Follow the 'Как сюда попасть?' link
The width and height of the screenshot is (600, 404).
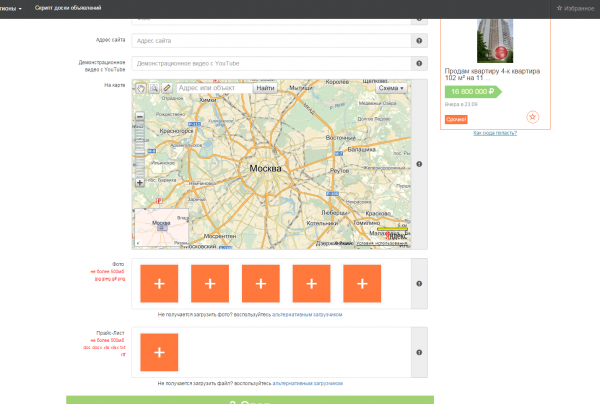coord(495,132)
